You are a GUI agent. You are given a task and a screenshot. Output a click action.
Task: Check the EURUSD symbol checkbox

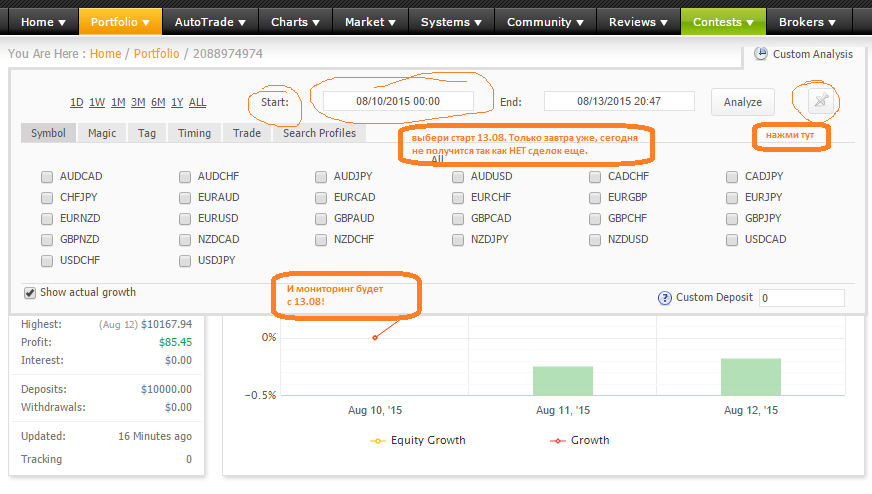click(185, 219)
